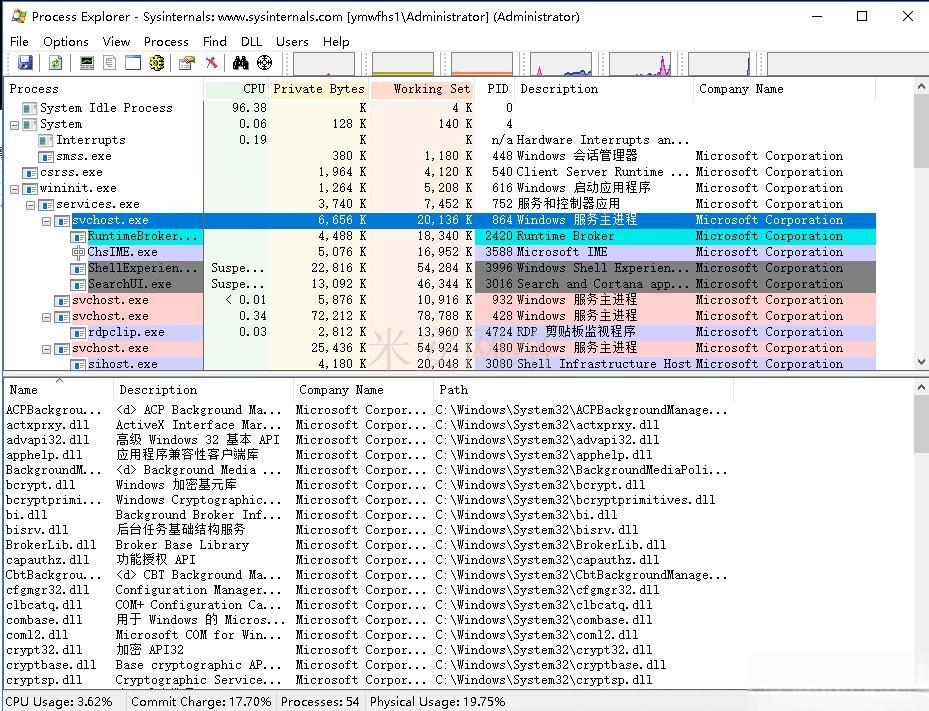
Task: Open the Options menu
Action: [x=65, y=41]
